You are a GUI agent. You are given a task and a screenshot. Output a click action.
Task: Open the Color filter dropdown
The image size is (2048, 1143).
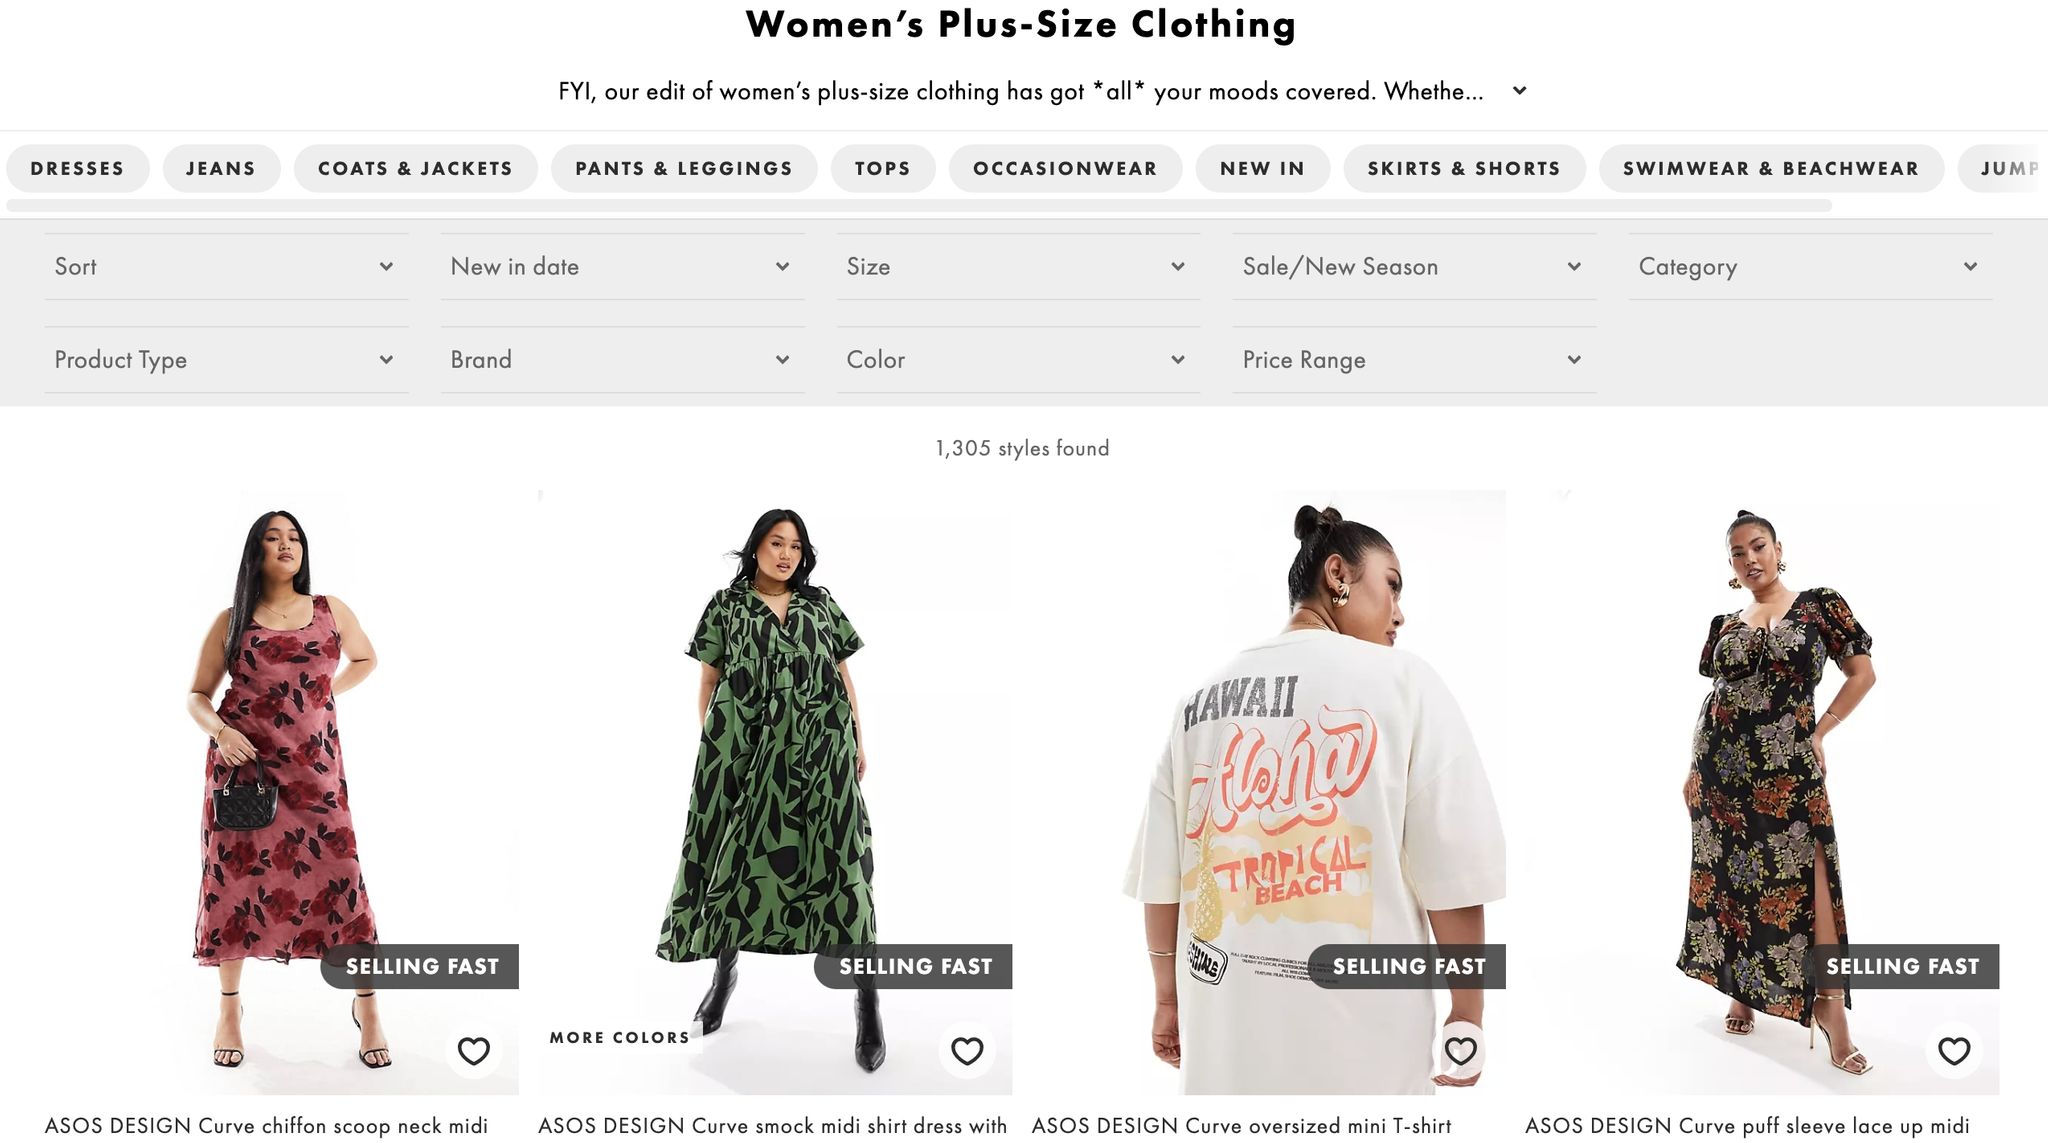(1018, 360)
